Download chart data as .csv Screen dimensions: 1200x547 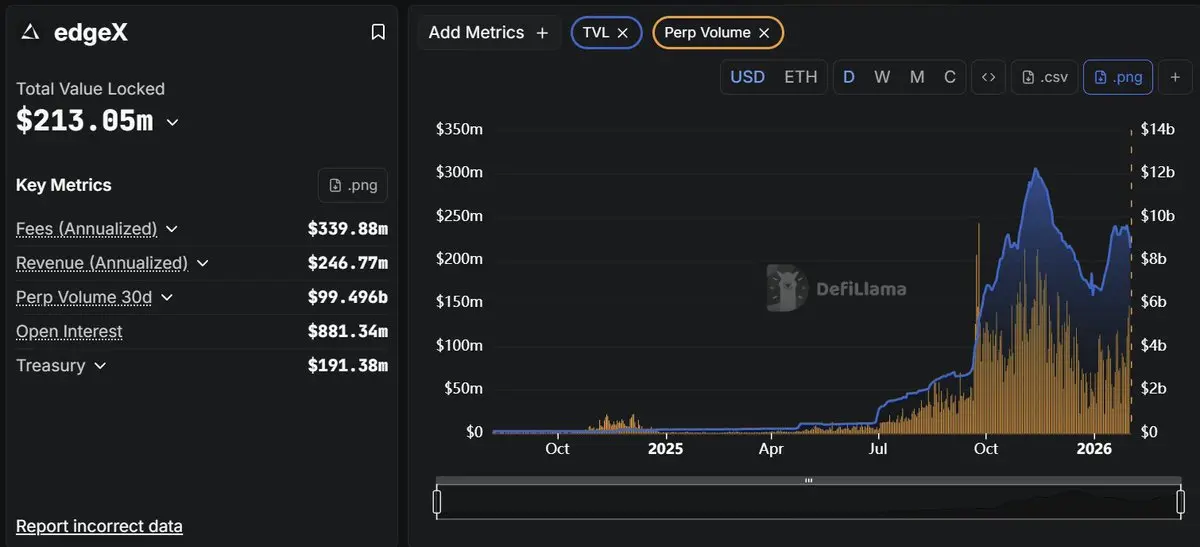click(1043, 77)
